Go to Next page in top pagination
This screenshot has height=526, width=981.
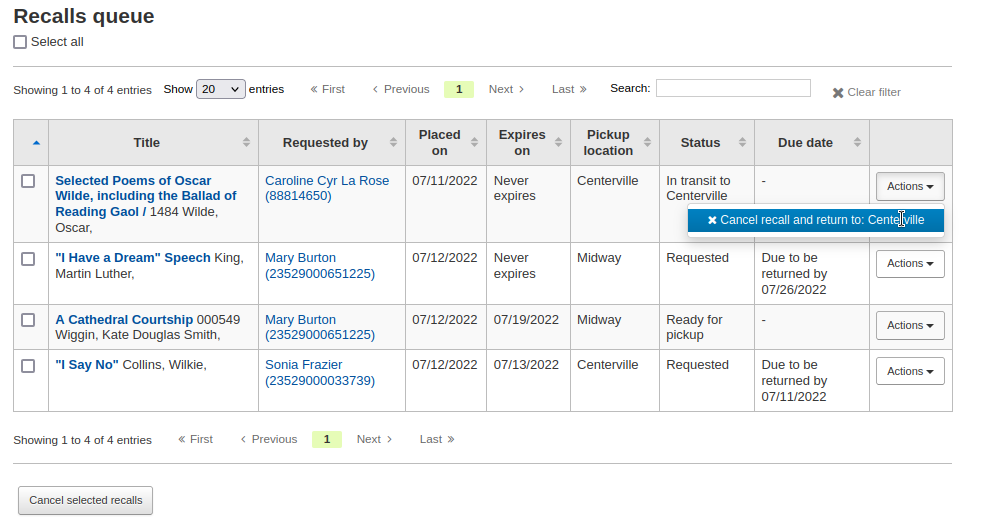(x=506, y=89)
